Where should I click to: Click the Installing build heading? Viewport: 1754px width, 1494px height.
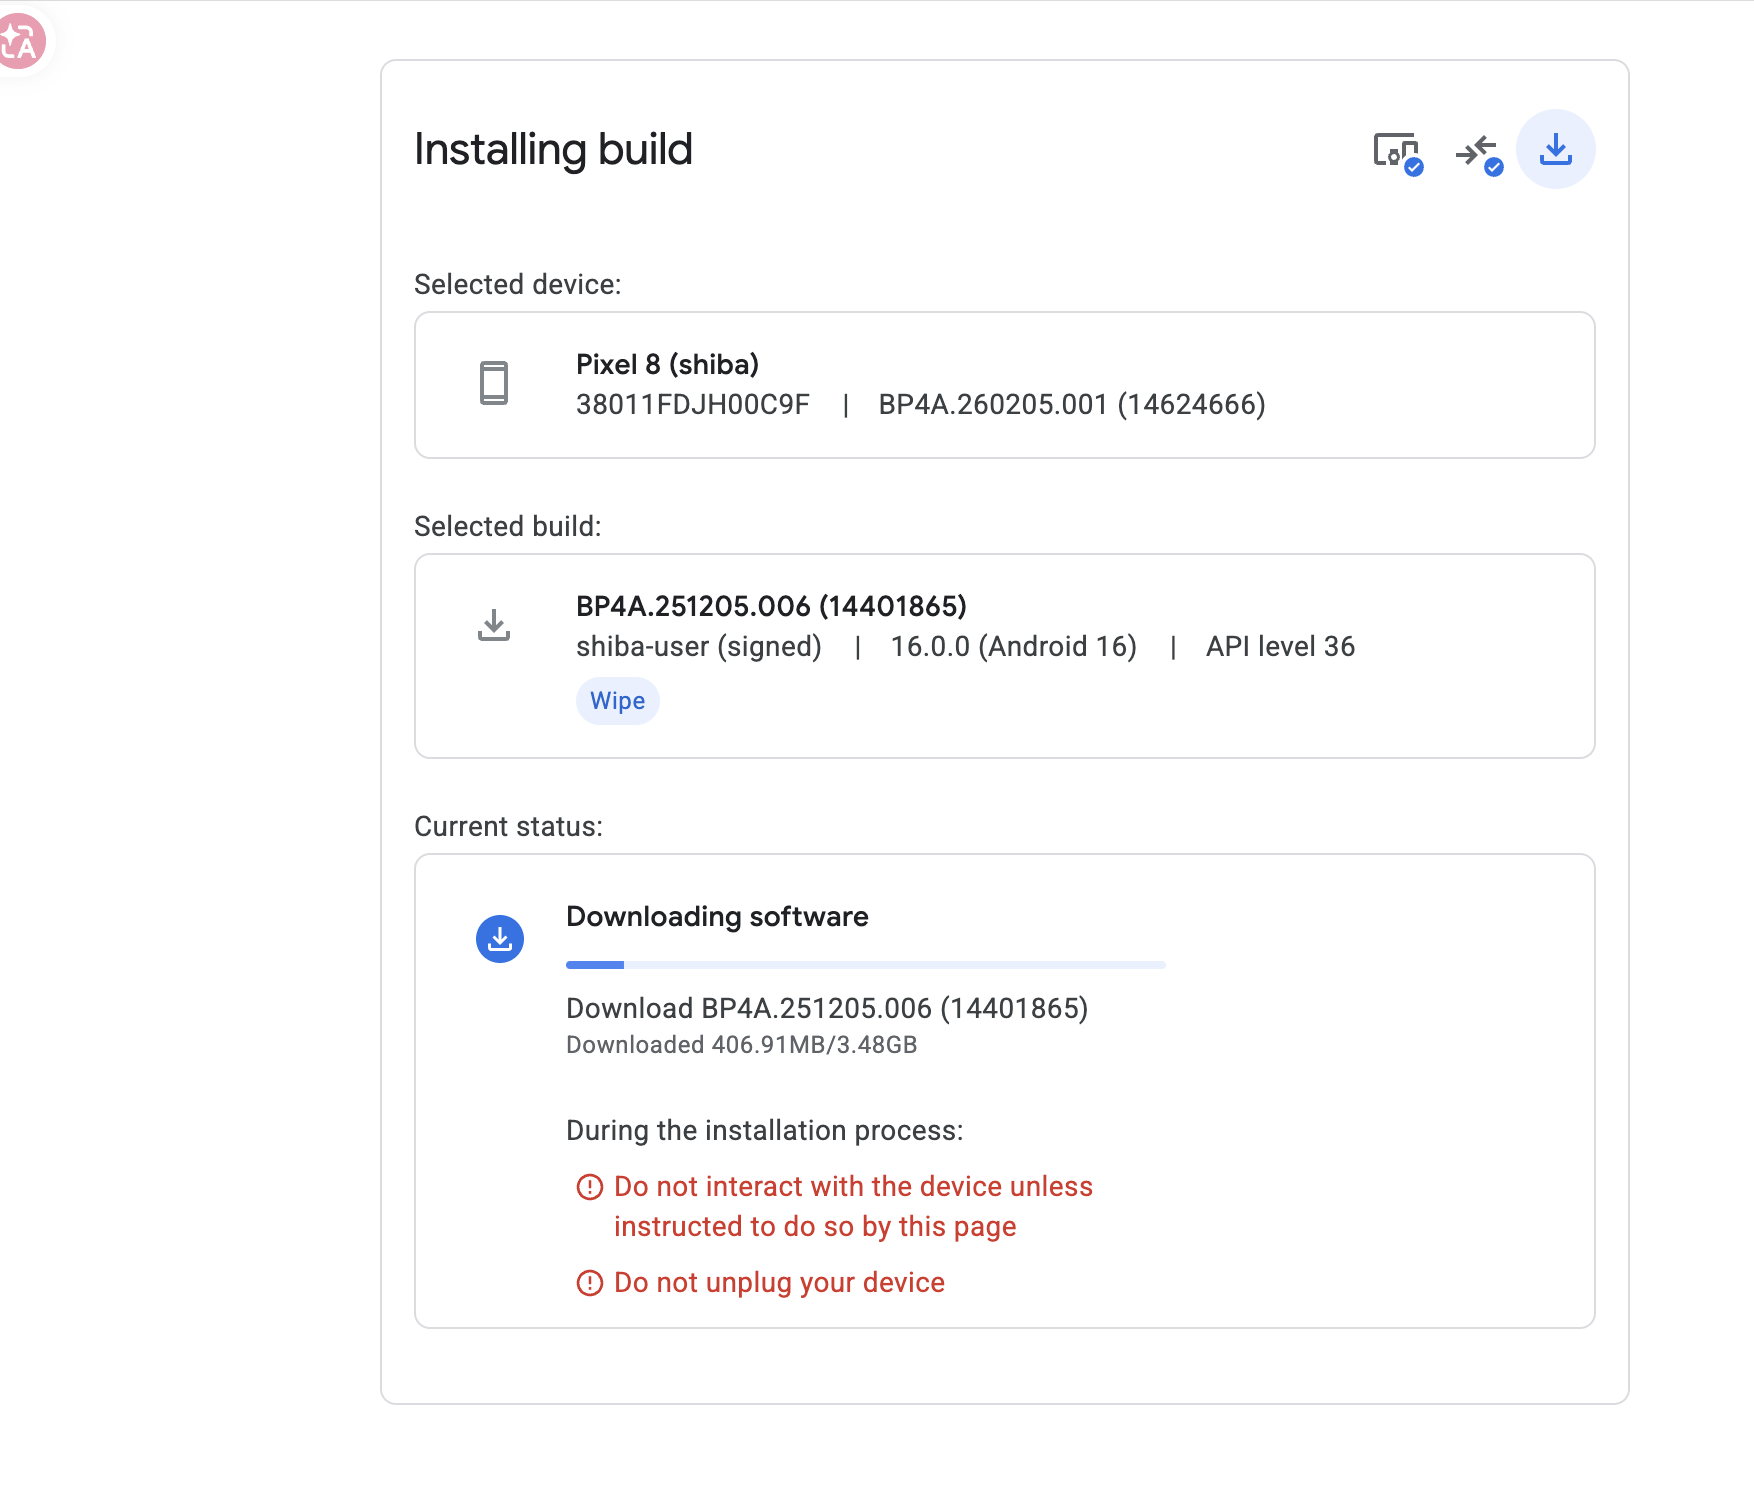[x=553, y=150]
